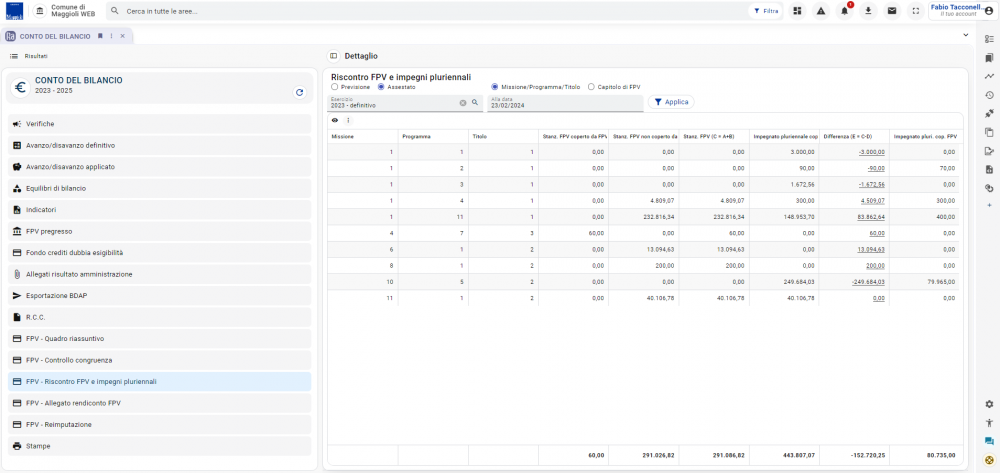Click difference link -3.000,00
The image size is (1000, 473).
point(871,152)
